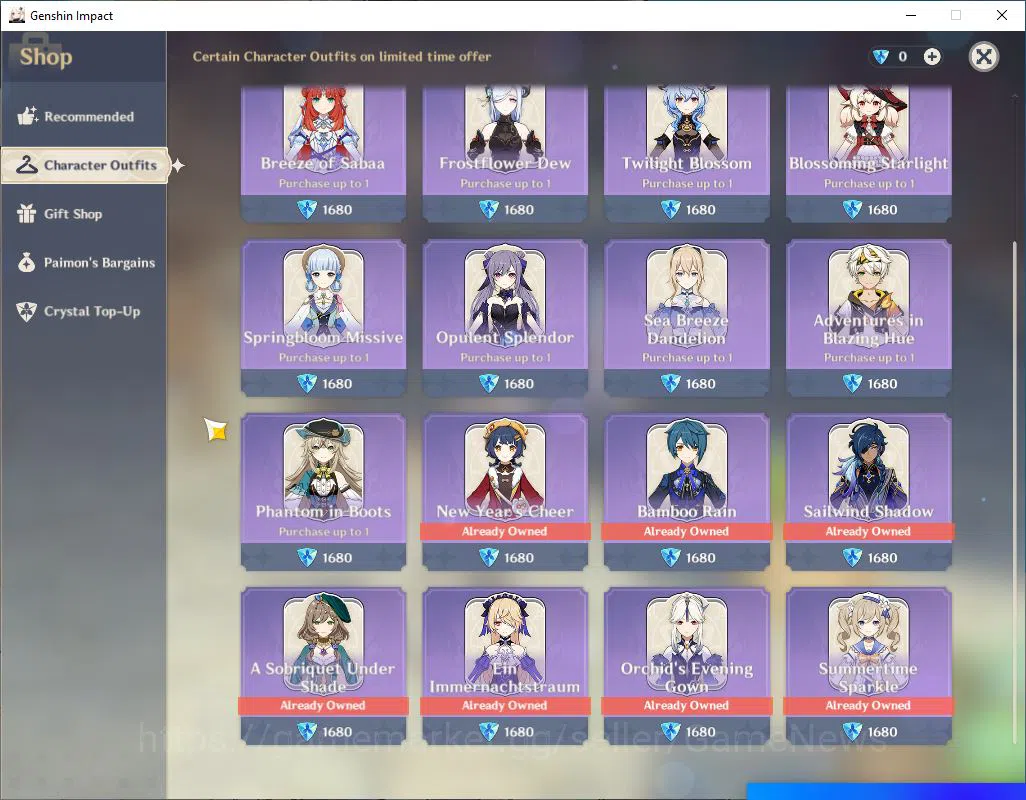Minimize the Genshin Impact window
This screenshot has width=1026, height=800.
[910, 15]
